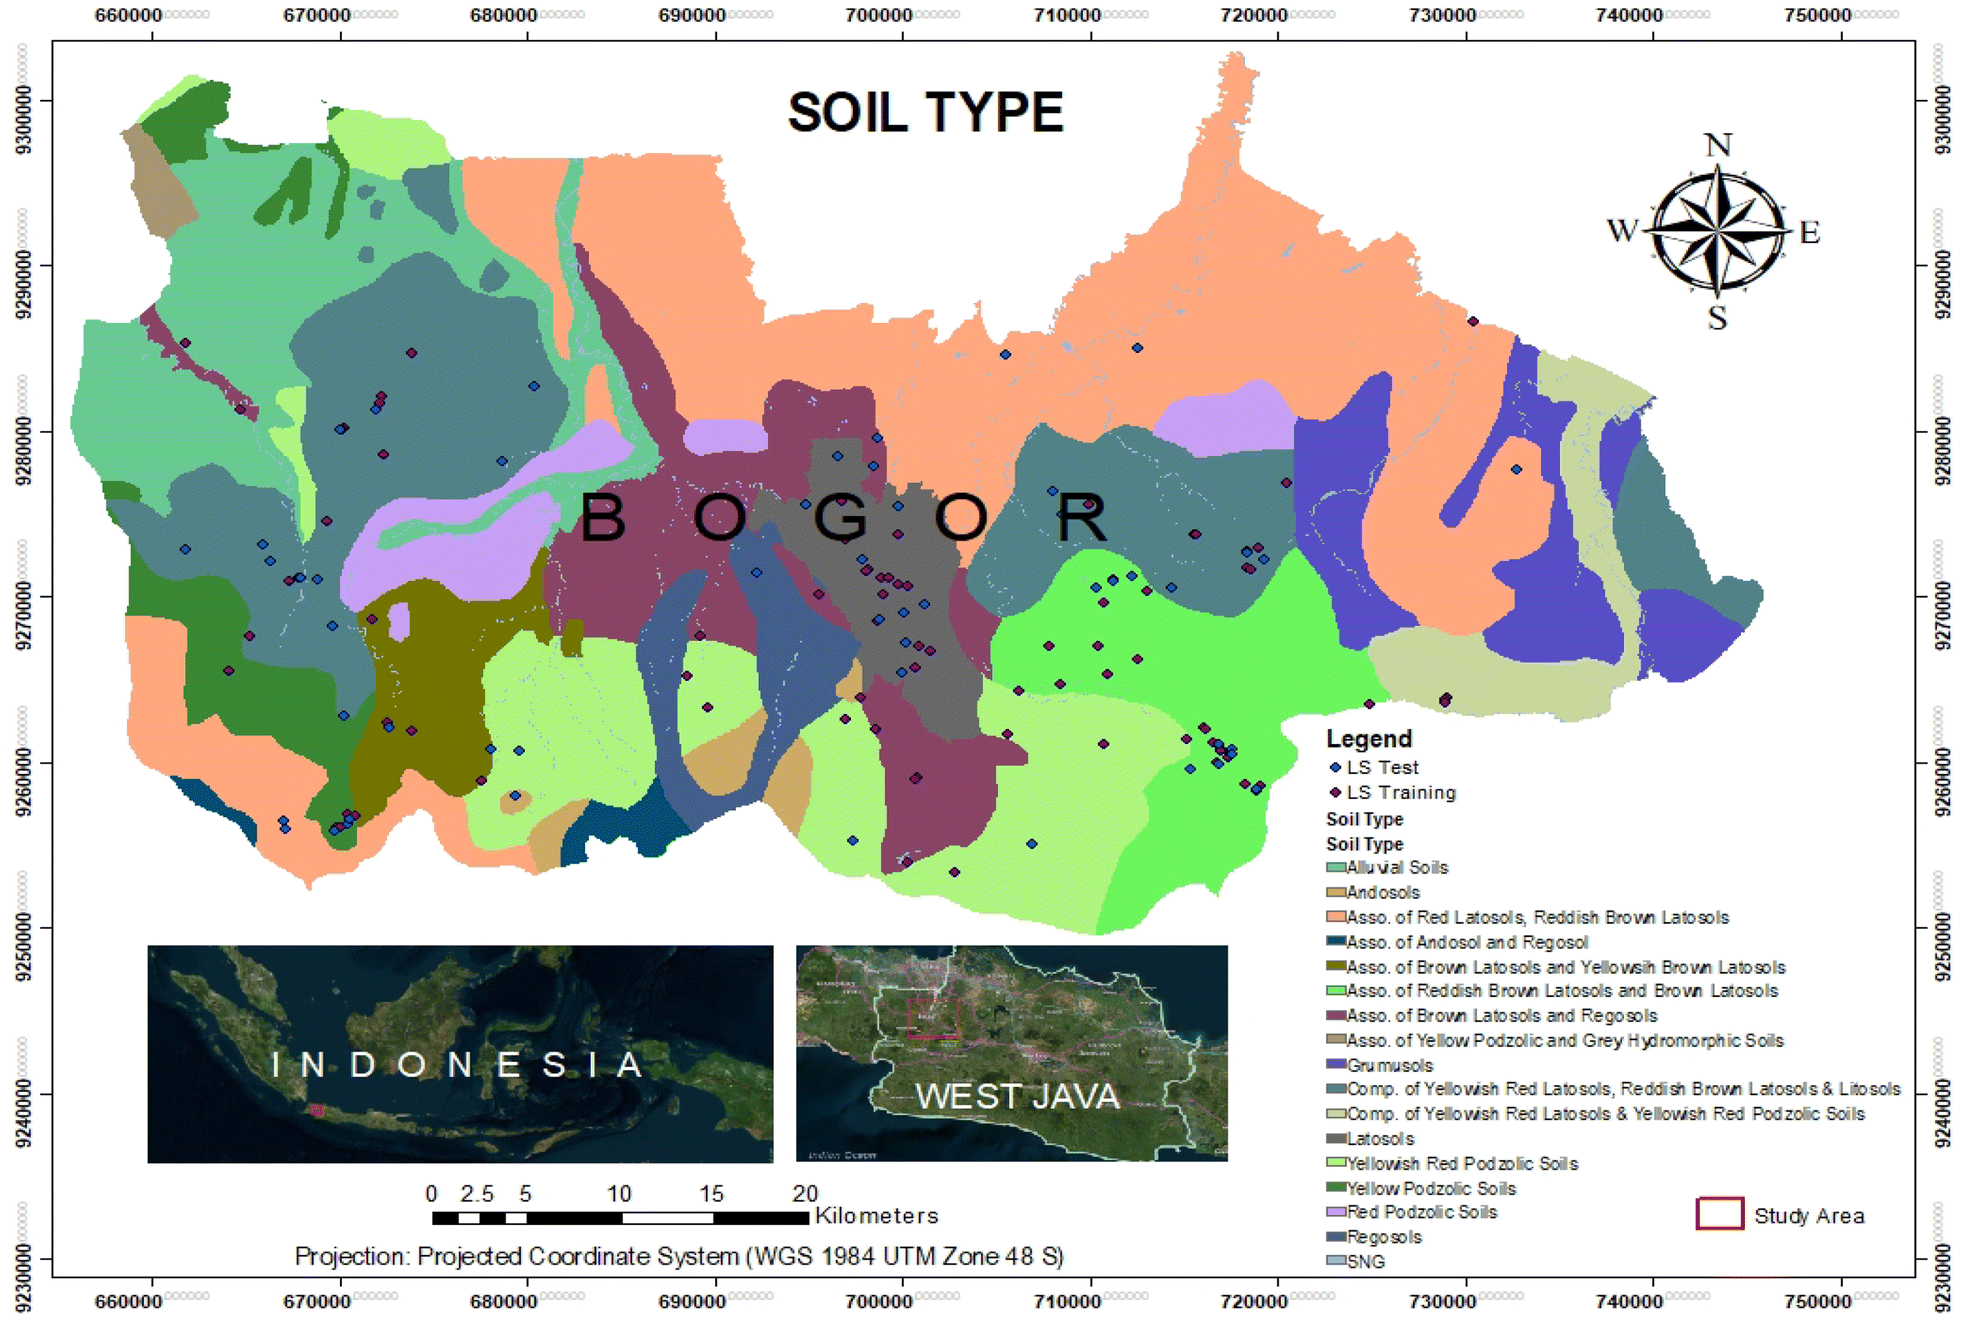Click the WEST JAVA inset label
Screen dimensions: 1961x1324
(1017, 1096)
